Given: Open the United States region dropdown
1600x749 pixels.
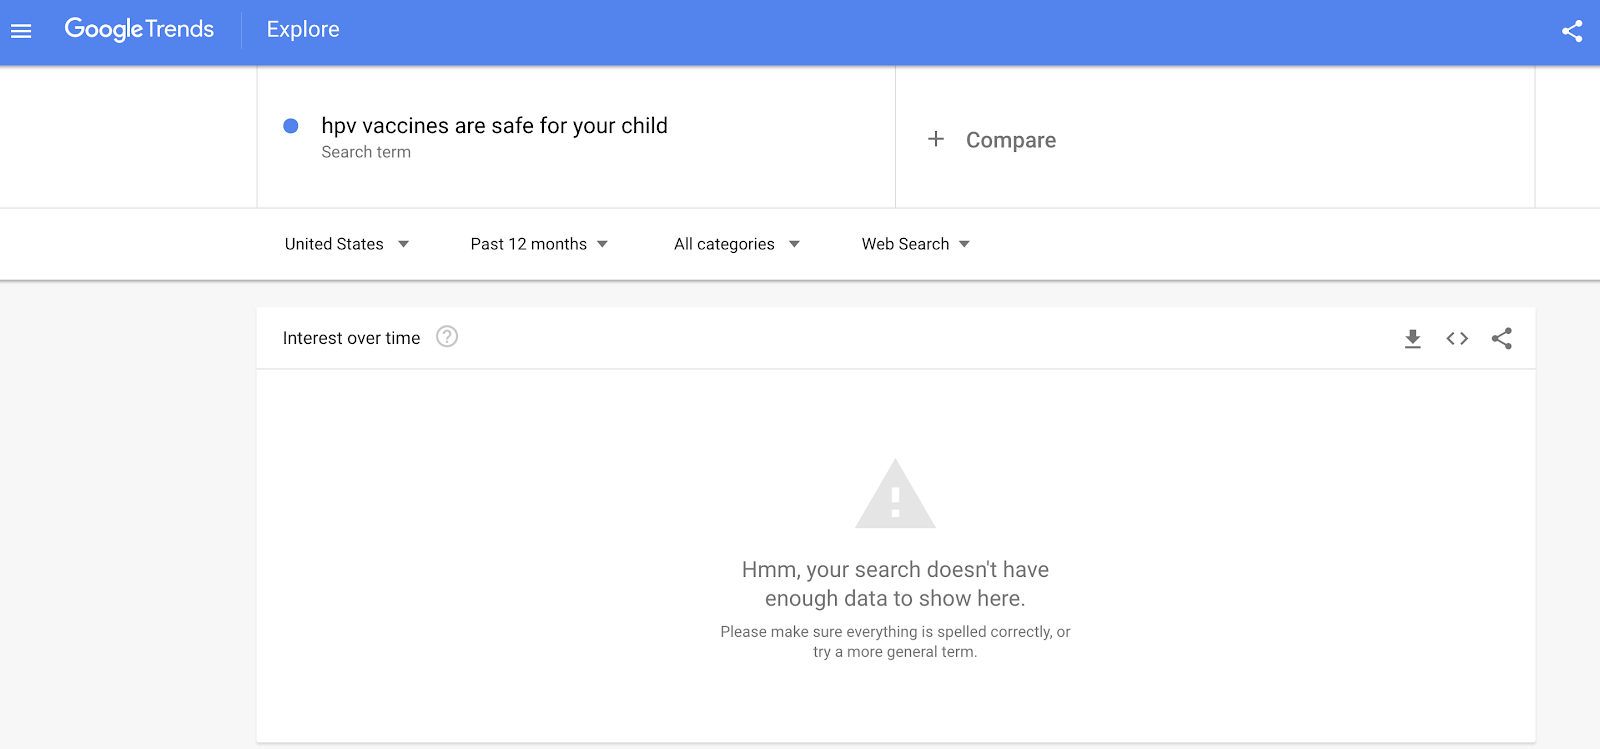Looking at the screenshot, I should click(346, 244).
